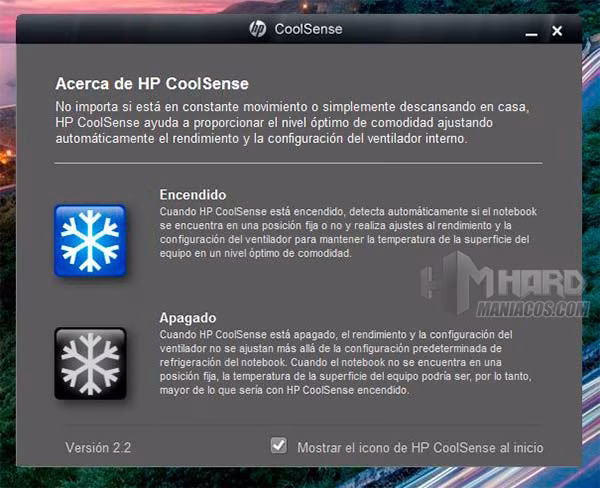
Task: Click the HP logo in the title bar
Action: [258, 29]
